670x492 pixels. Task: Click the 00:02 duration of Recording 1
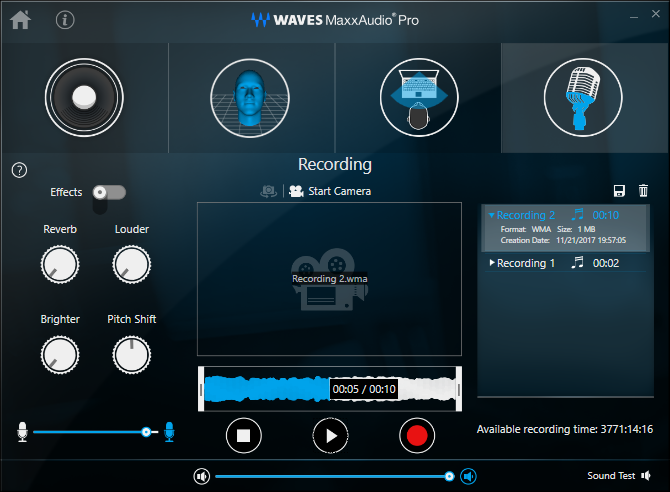coord(606,263)
